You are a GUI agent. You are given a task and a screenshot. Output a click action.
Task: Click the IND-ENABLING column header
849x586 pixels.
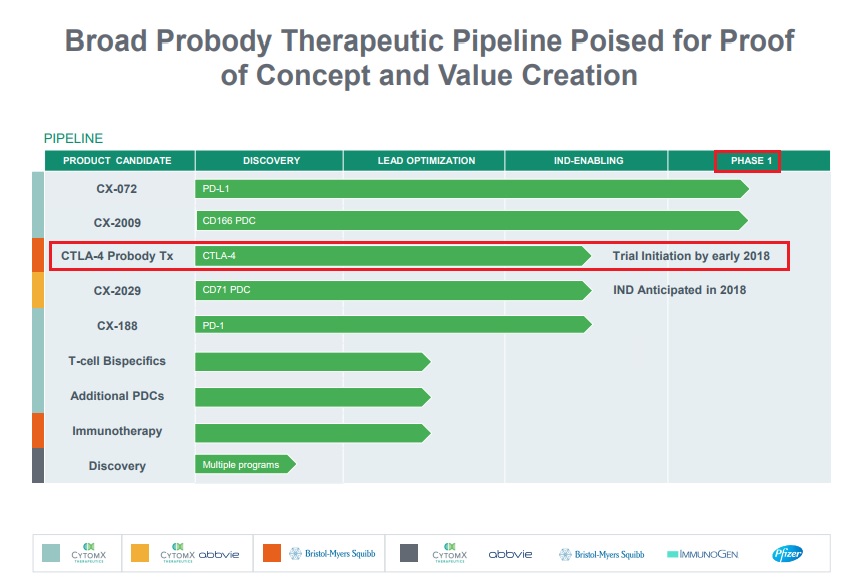point(588,161)
